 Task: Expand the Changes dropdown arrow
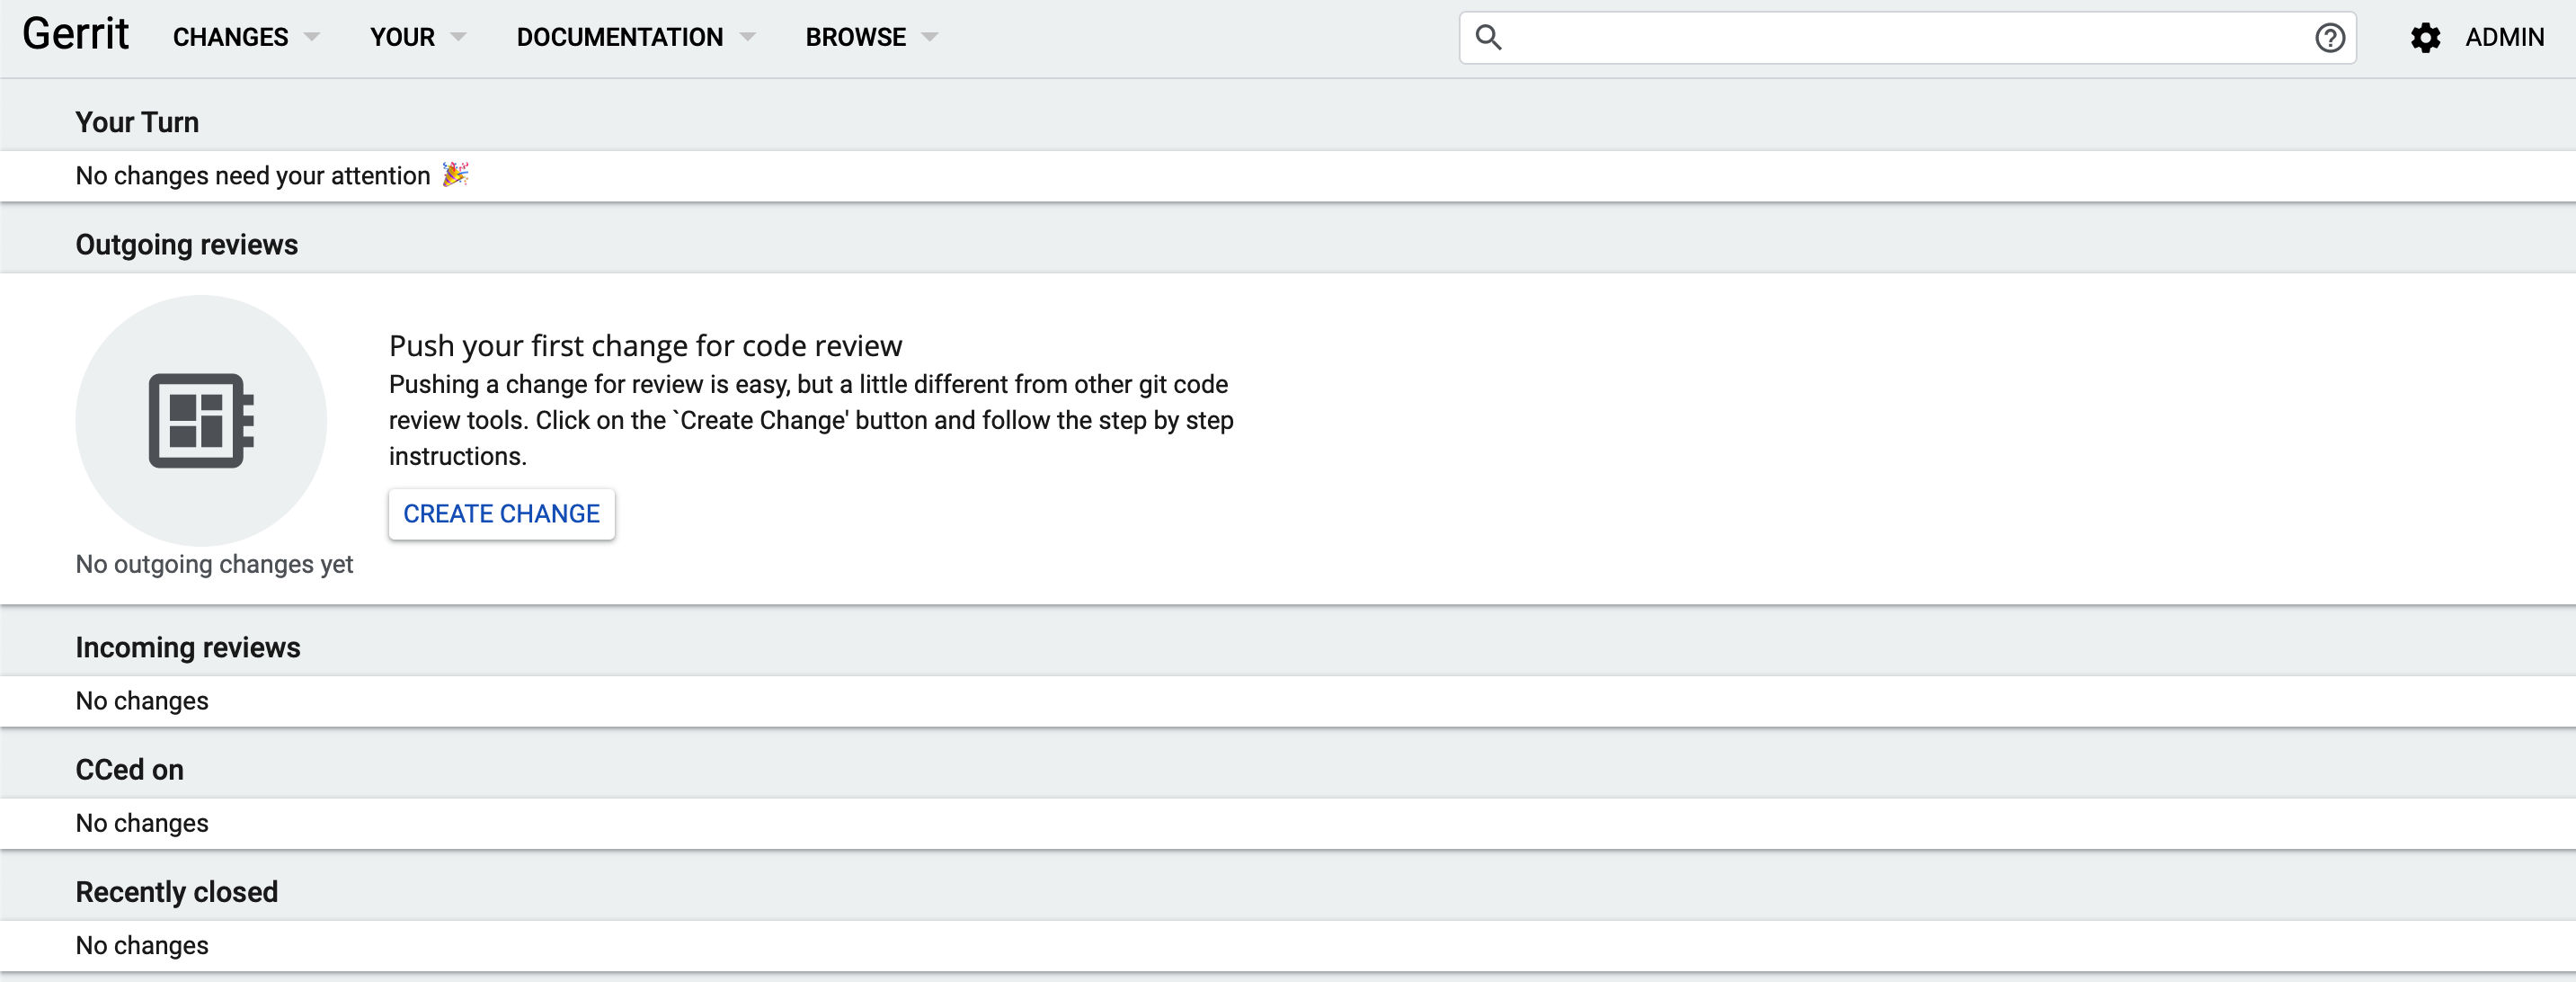(312, 37)
